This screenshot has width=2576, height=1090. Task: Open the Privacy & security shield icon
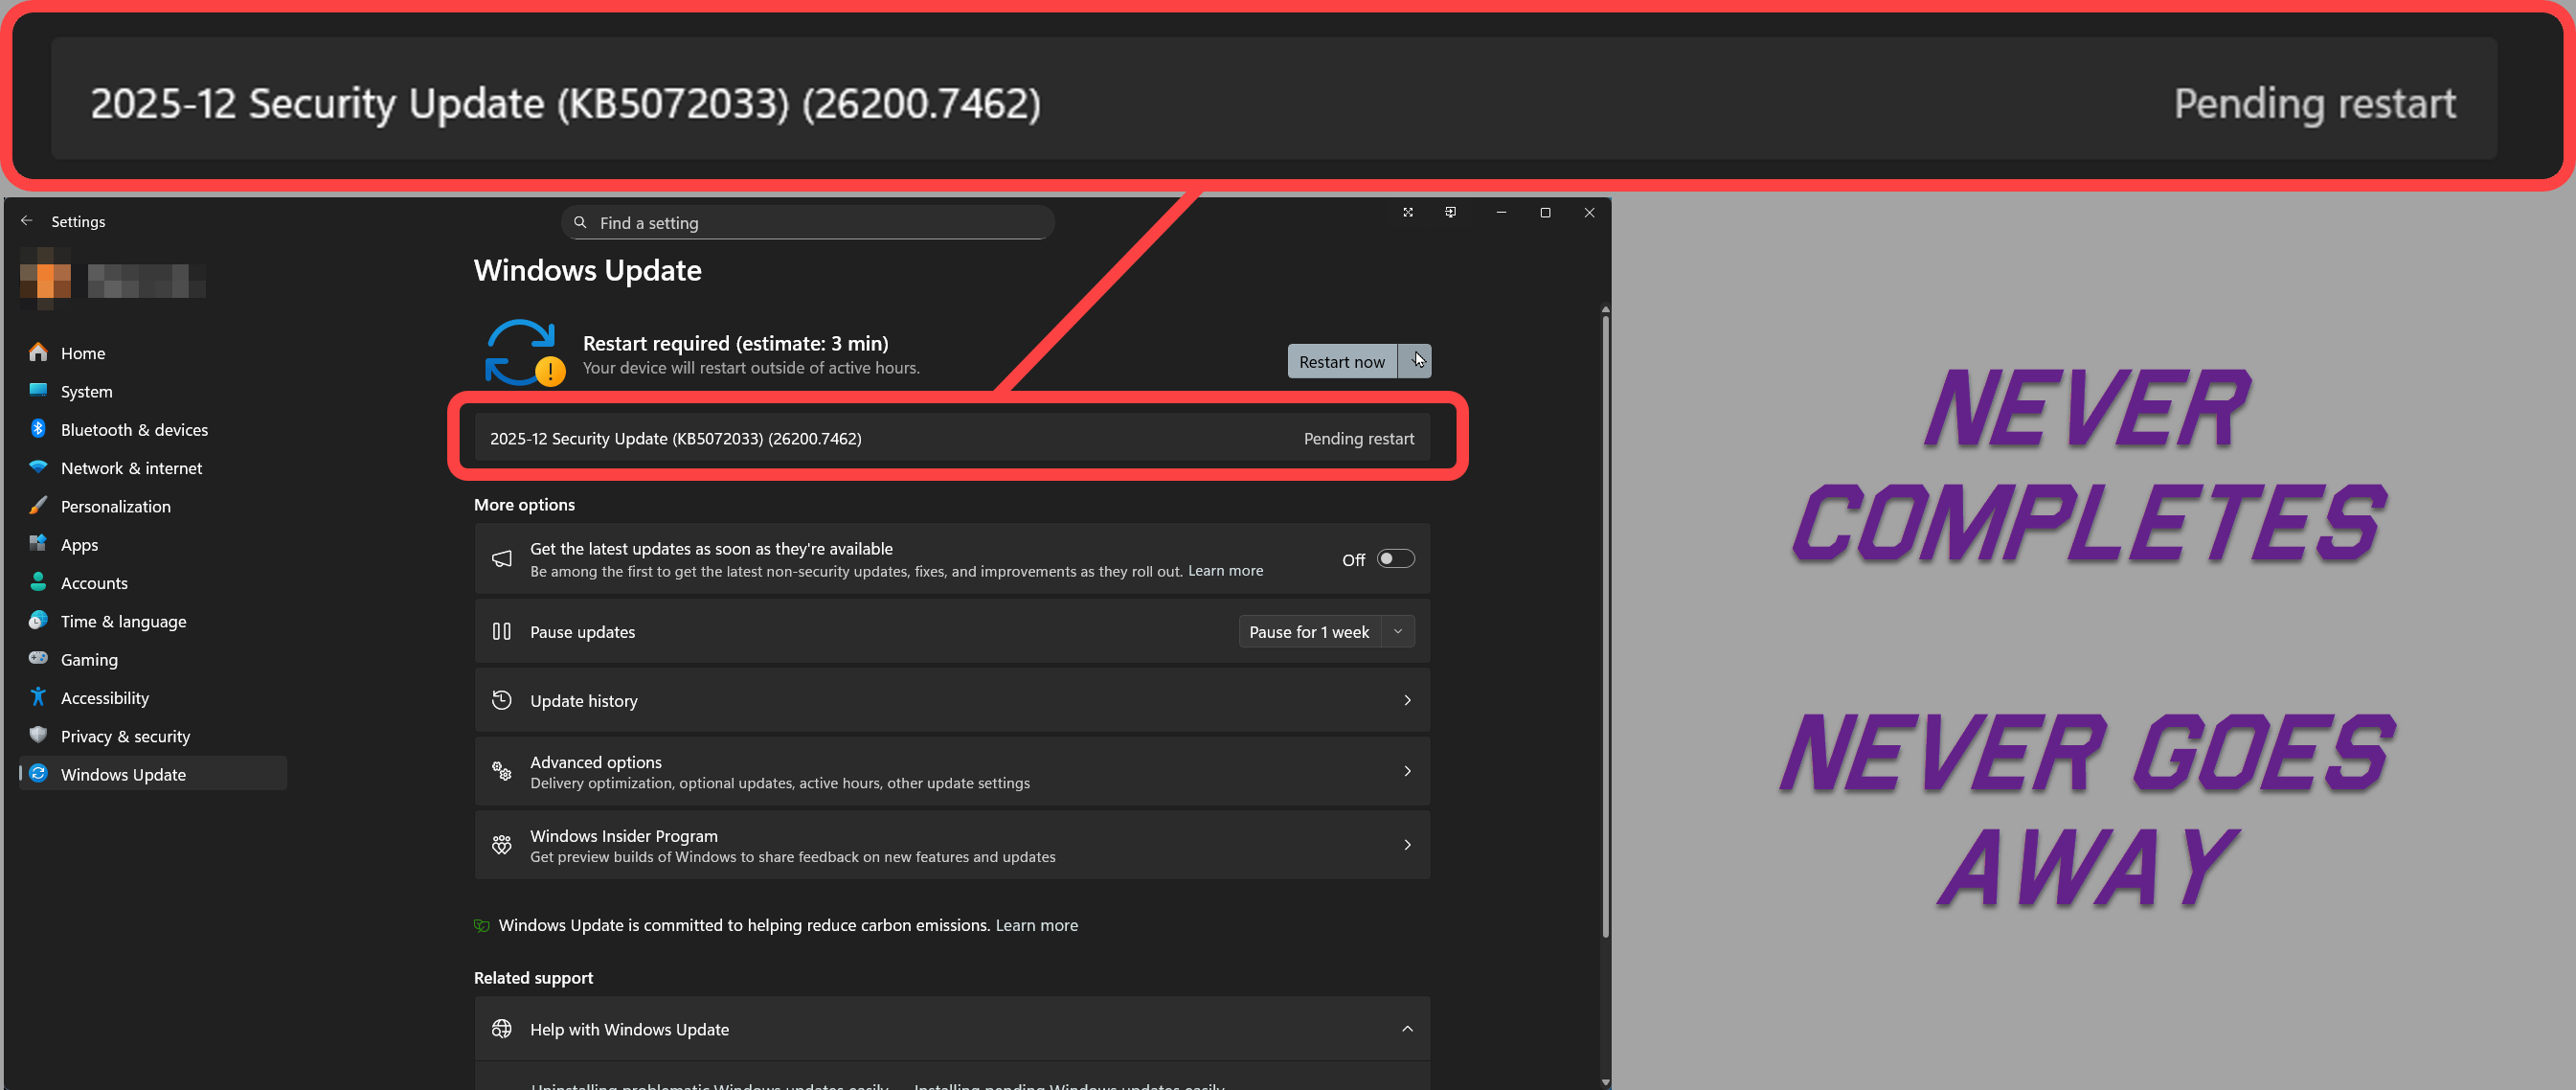click(38, 735)
